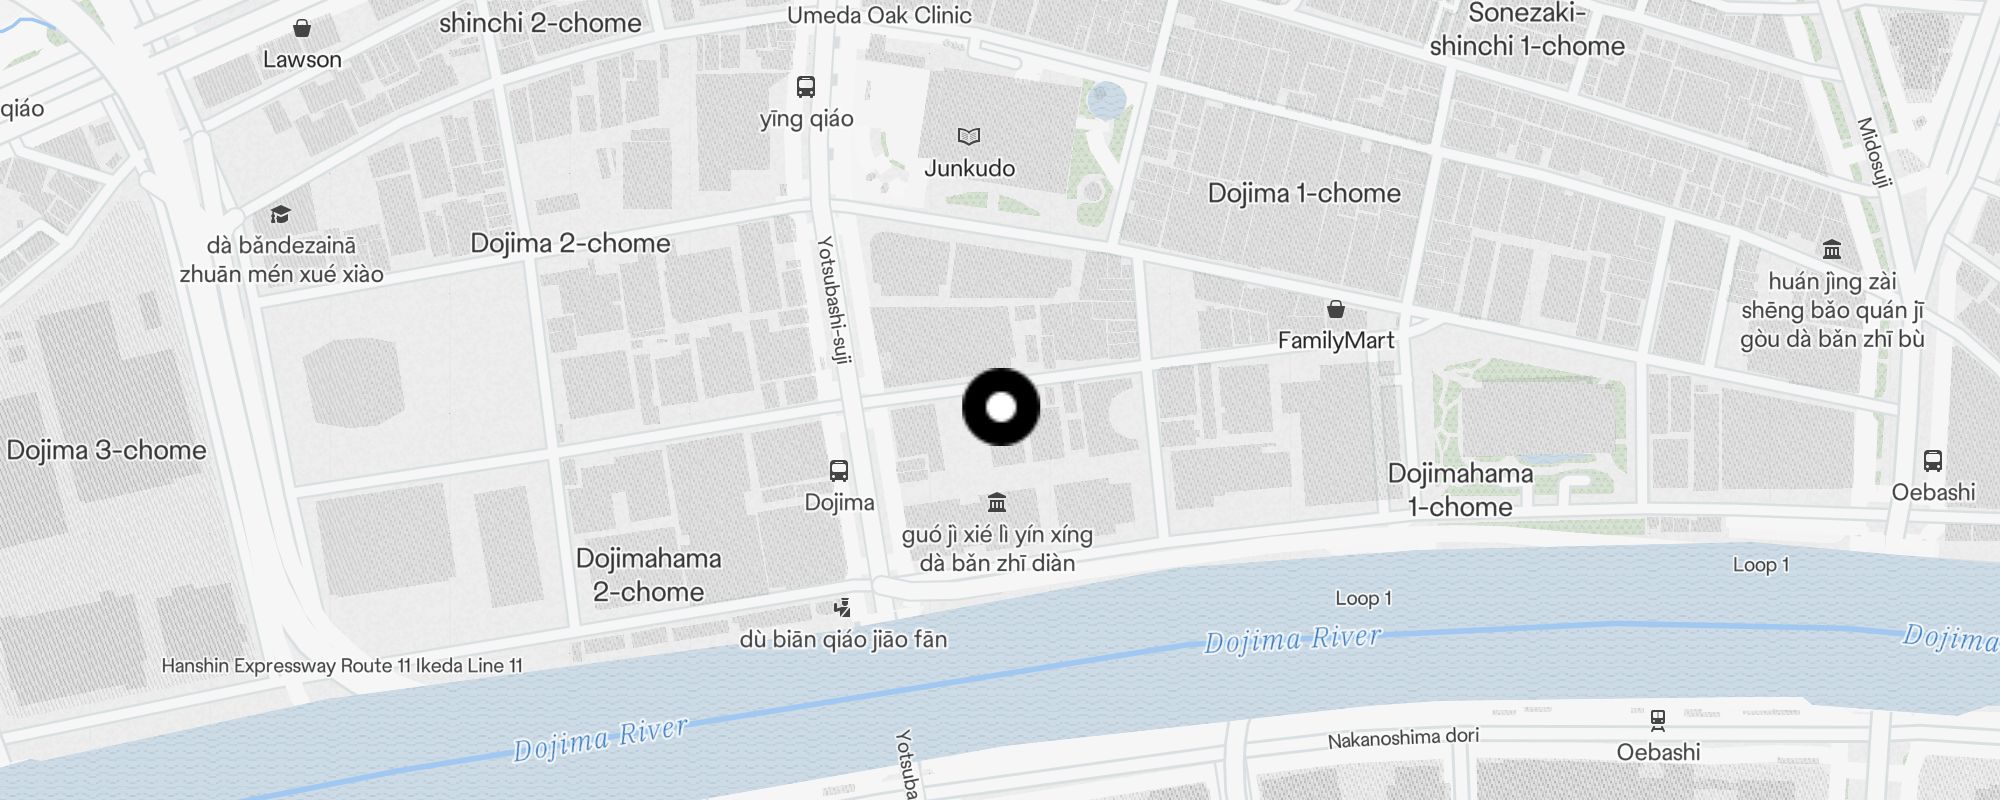Click the museum icon near Midosuji
The image size is (2000, 800).
(x=1832, y=249)
